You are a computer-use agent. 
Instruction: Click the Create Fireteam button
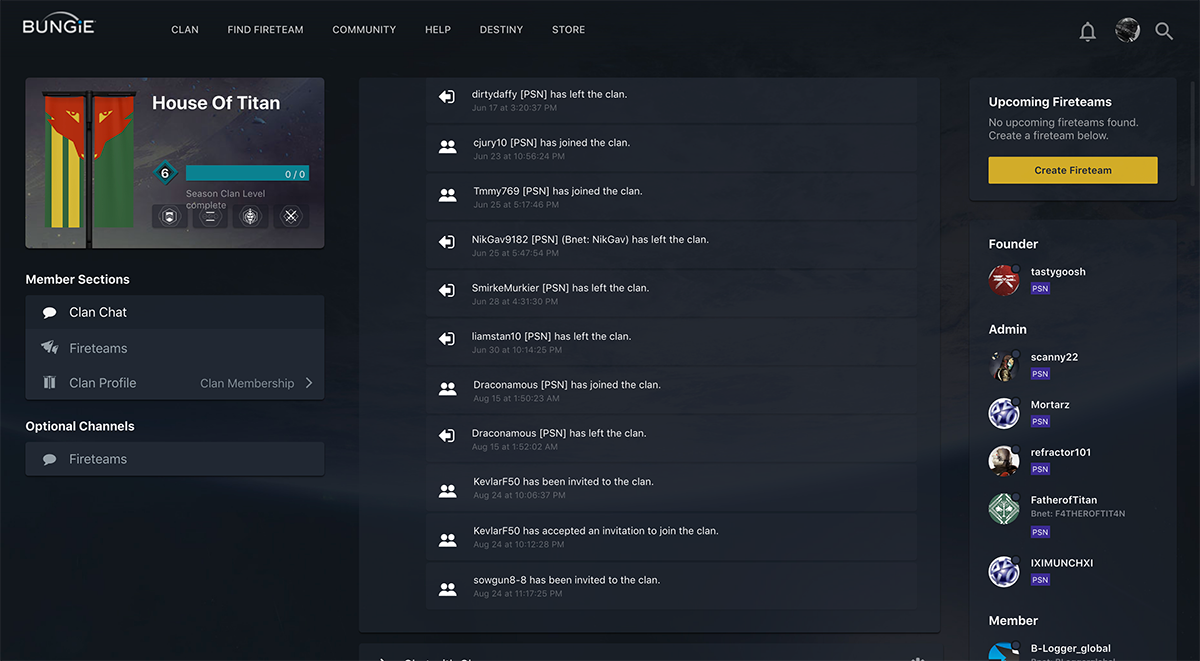pos(1072,170)
